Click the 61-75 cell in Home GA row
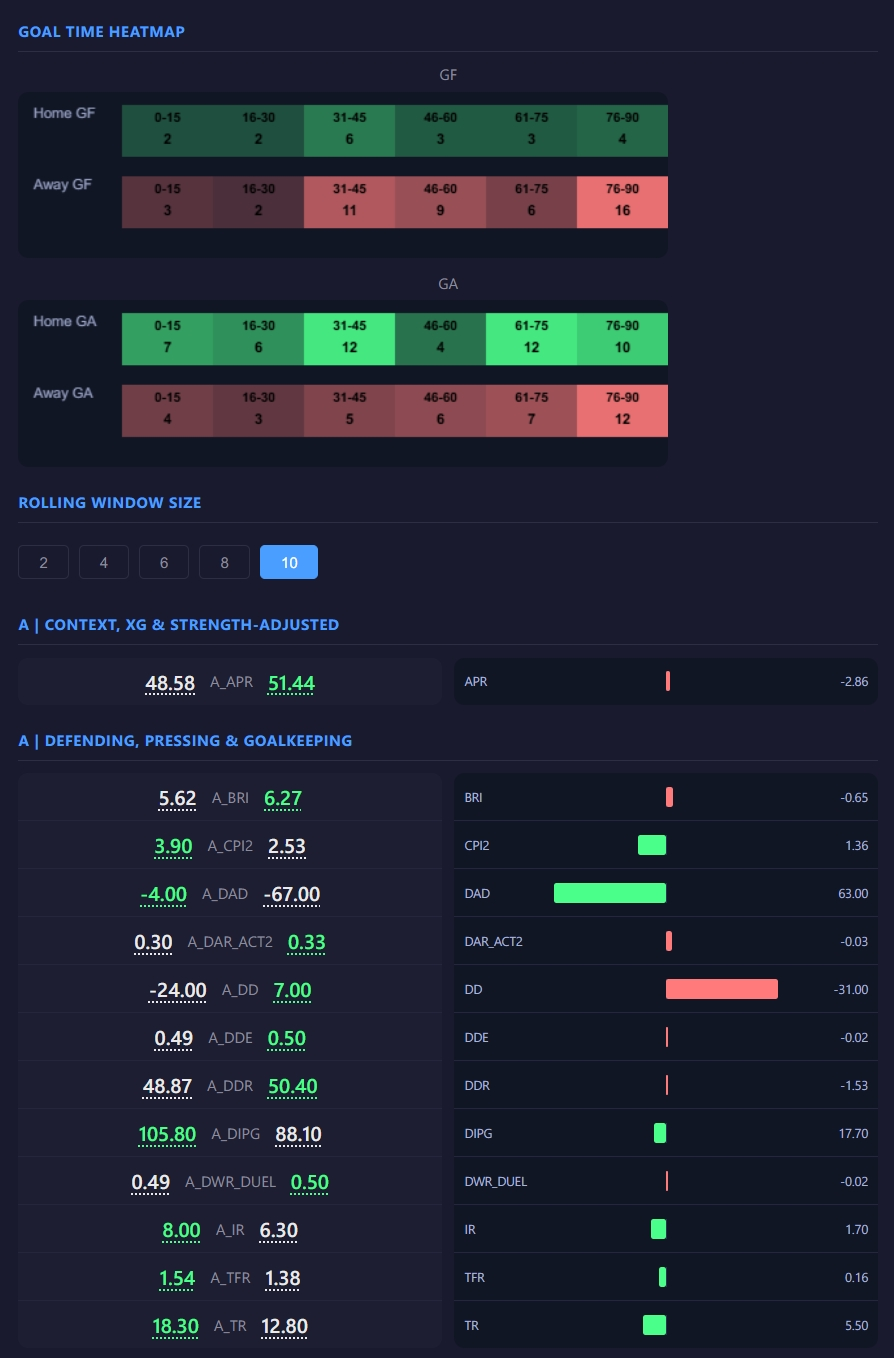 531,338
